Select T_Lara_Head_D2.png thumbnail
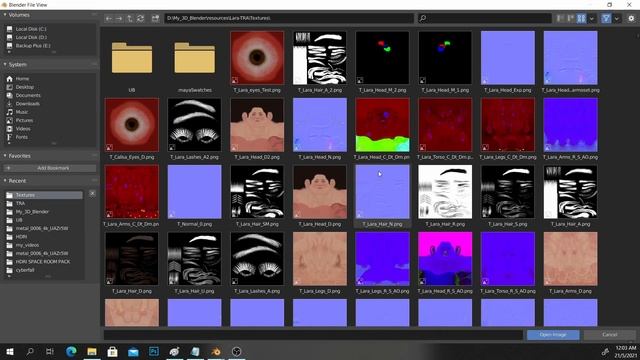This screenshot has height=360, width=640. (x=257, y=125)
